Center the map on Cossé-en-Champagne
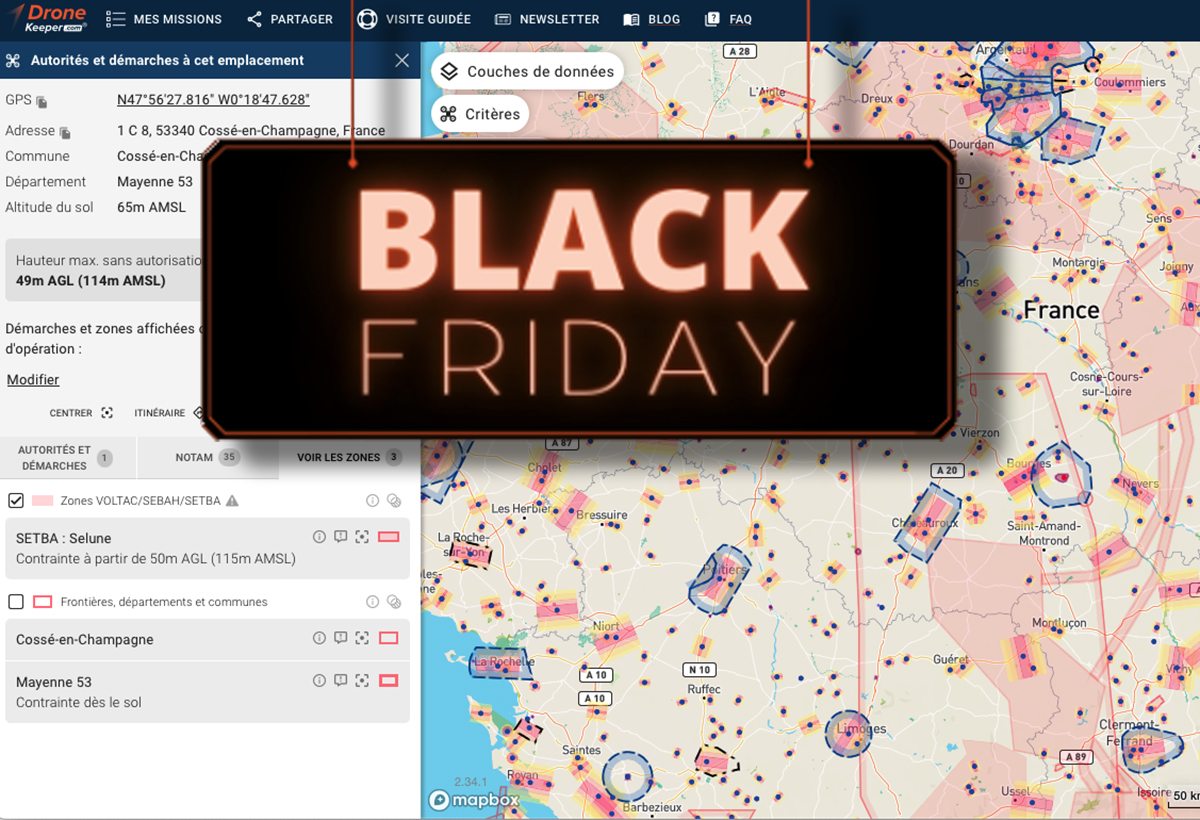The image size is (1200, 820). point(362,638)
